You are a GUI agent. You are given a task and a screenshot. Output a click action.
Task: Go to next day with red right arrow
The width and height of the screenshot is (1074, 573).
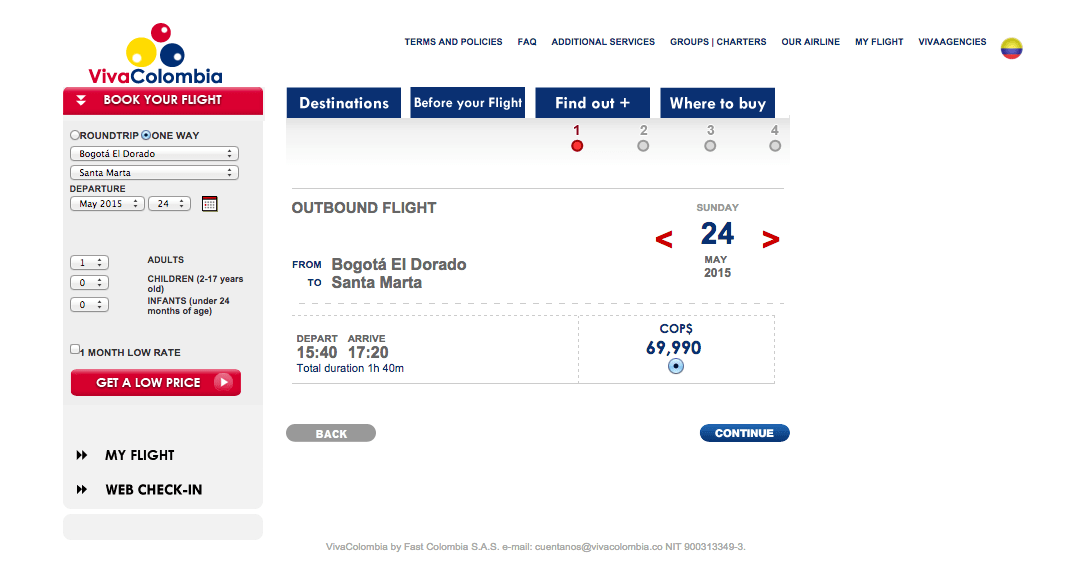pos(771,240)
